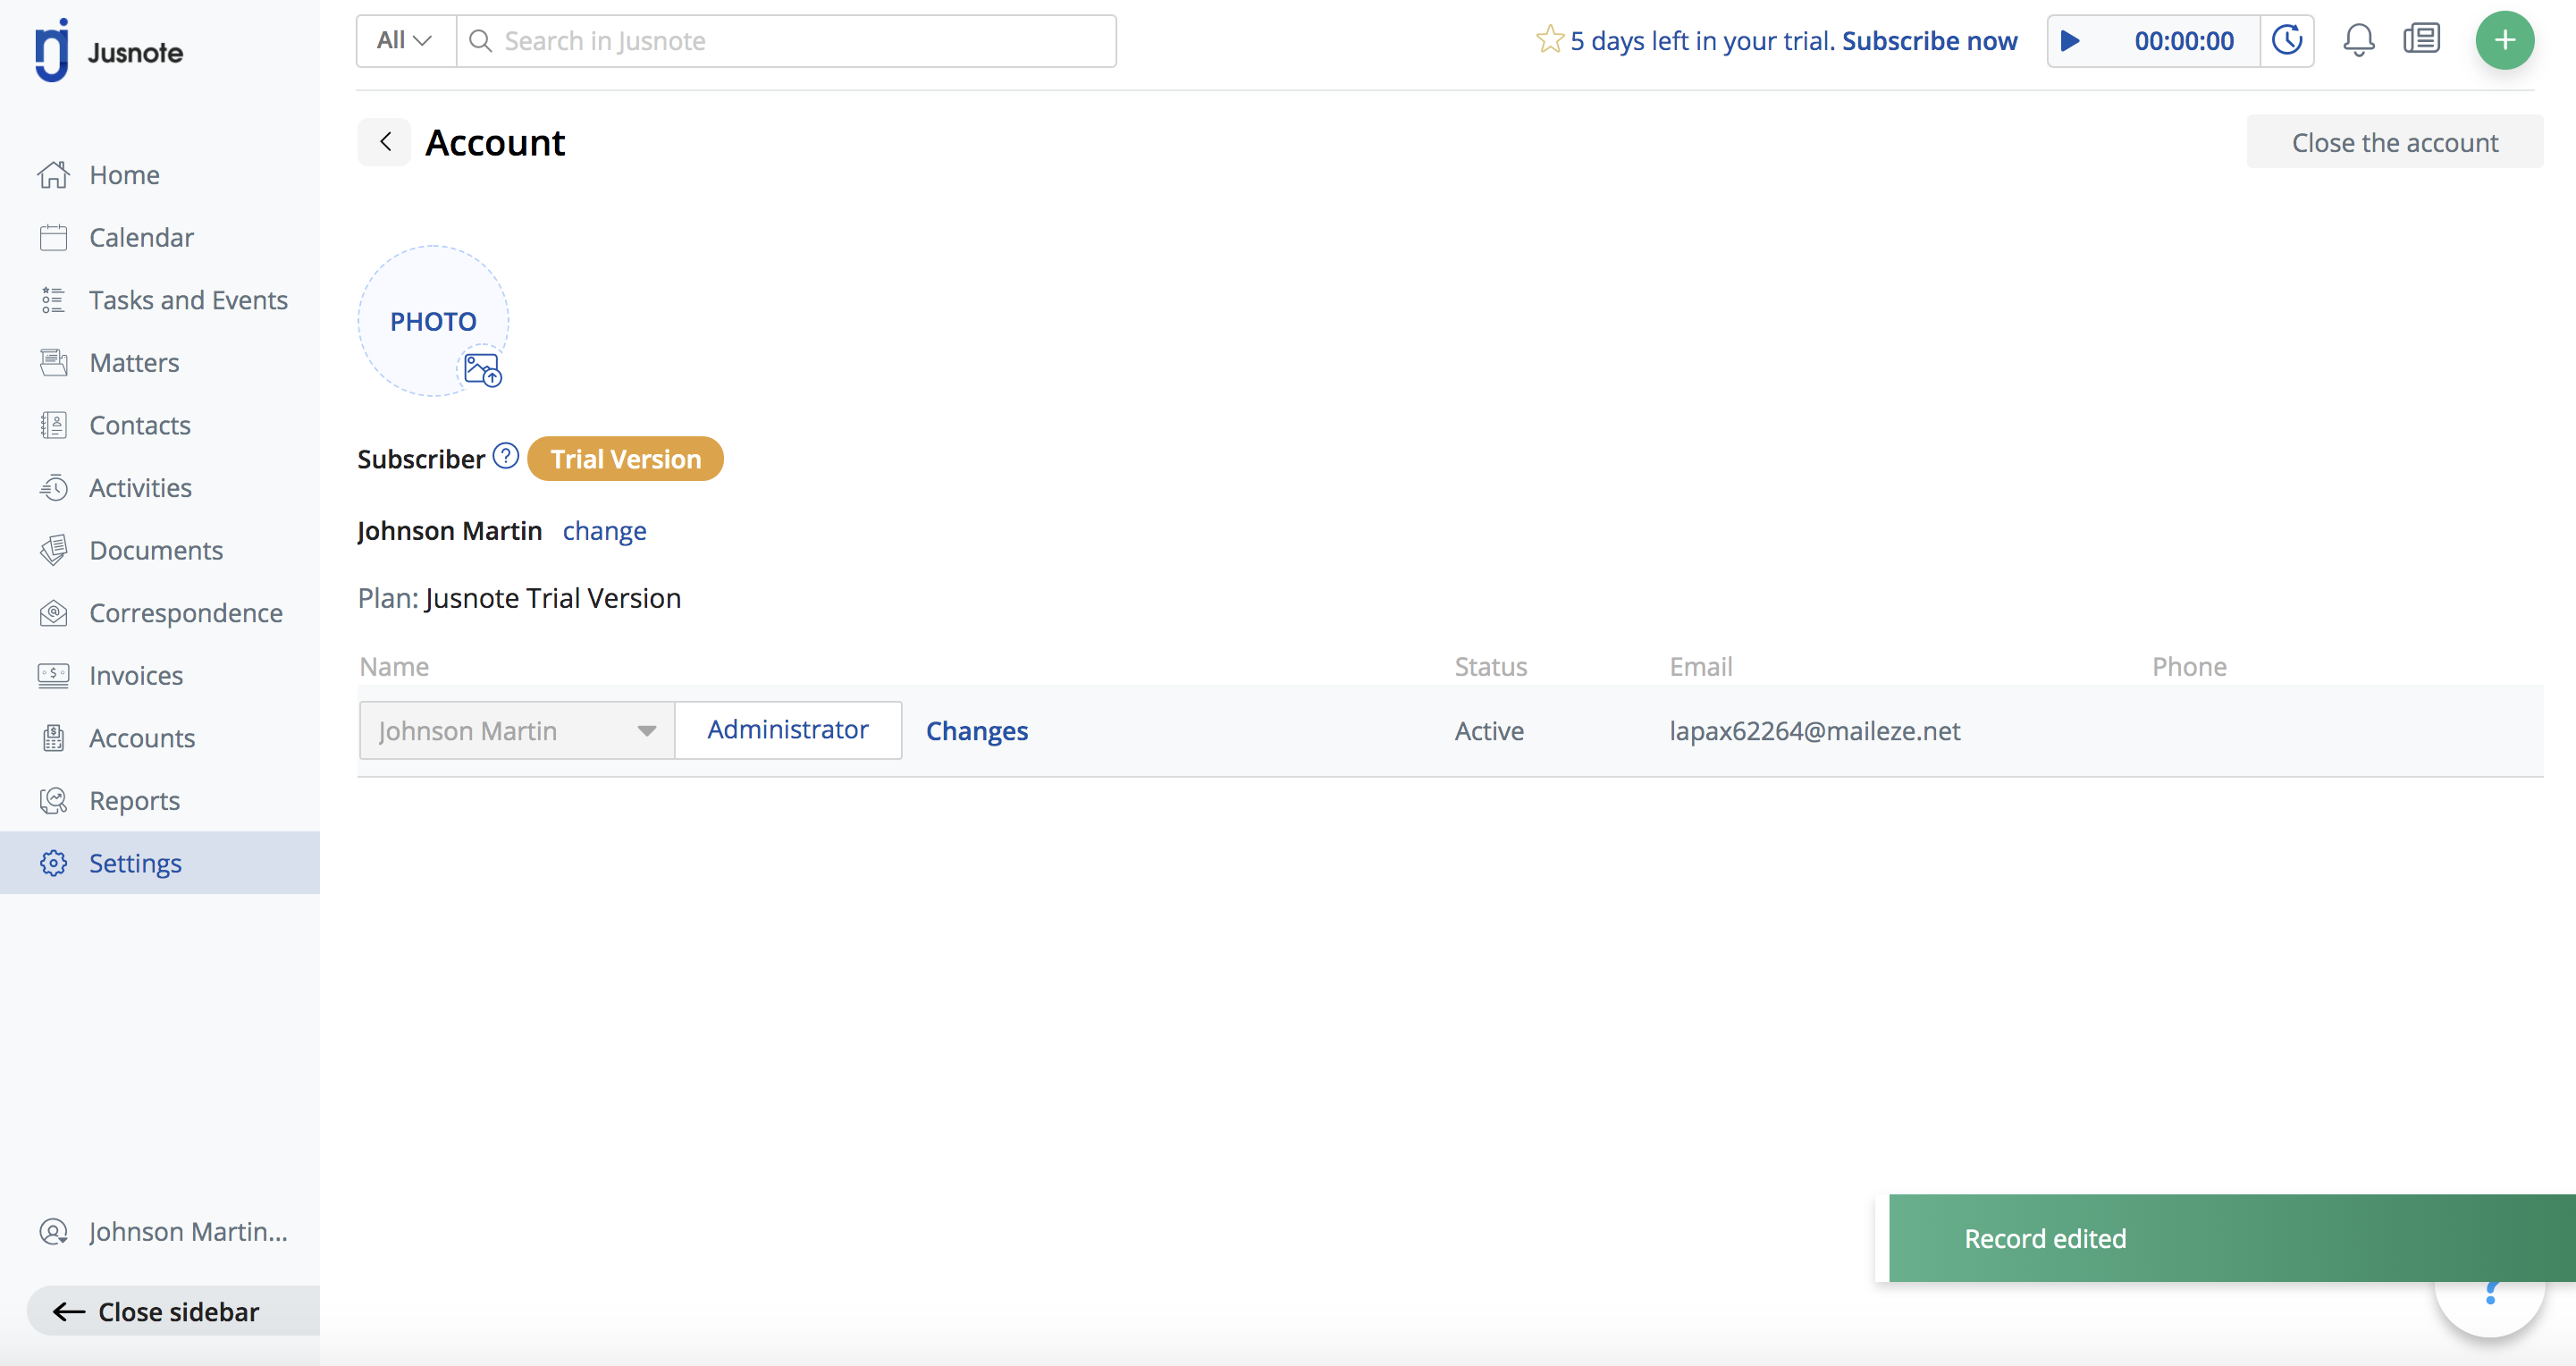Go back with the arrow next to Account
The height and width of the screenshot is (1366, 2576).
(x=385, y=142)
